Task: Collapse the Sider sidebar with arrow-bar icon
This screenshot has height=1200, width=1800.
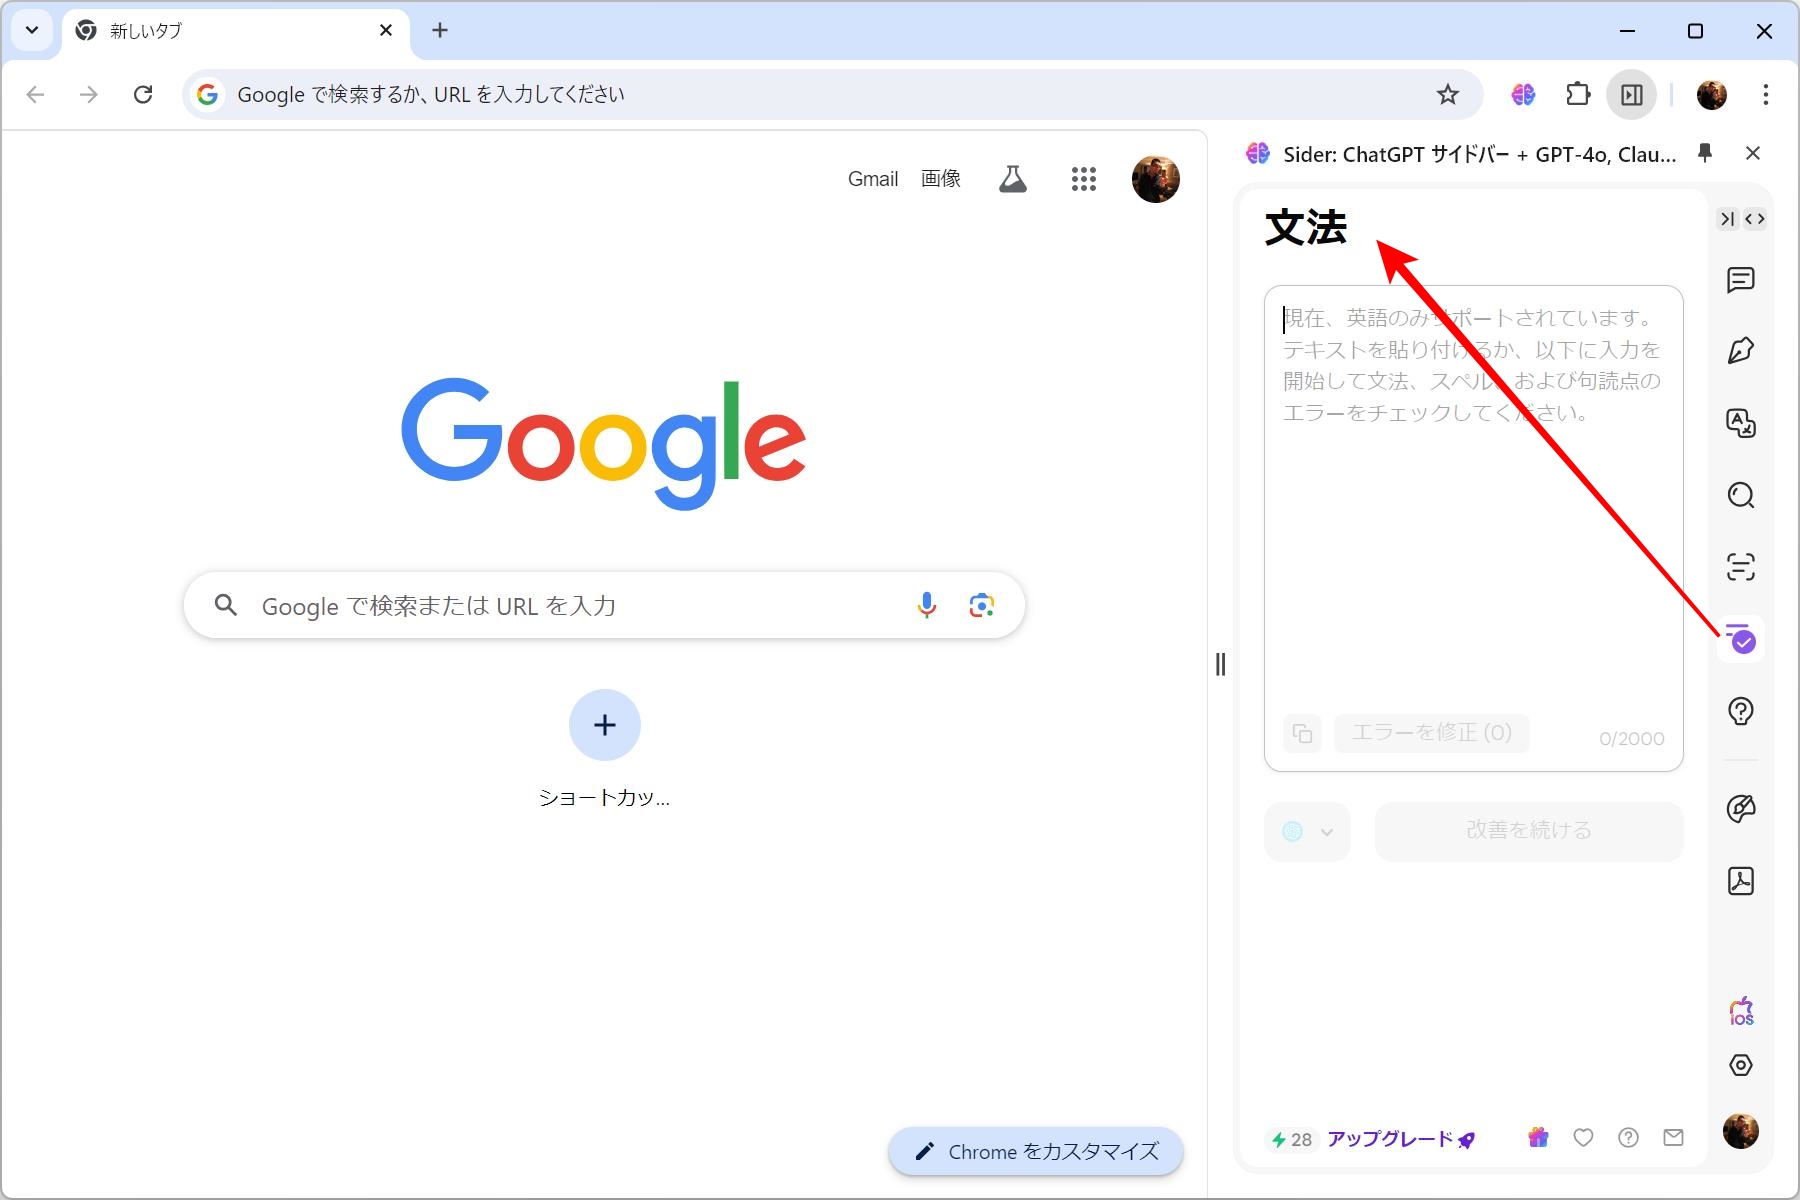Action: click(1728, 219)
